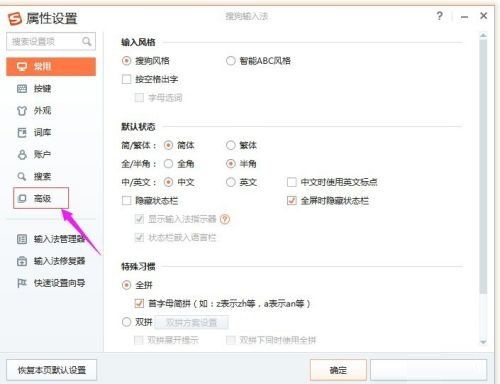
Task: Set default language to 英文
Action: [231, 182]
